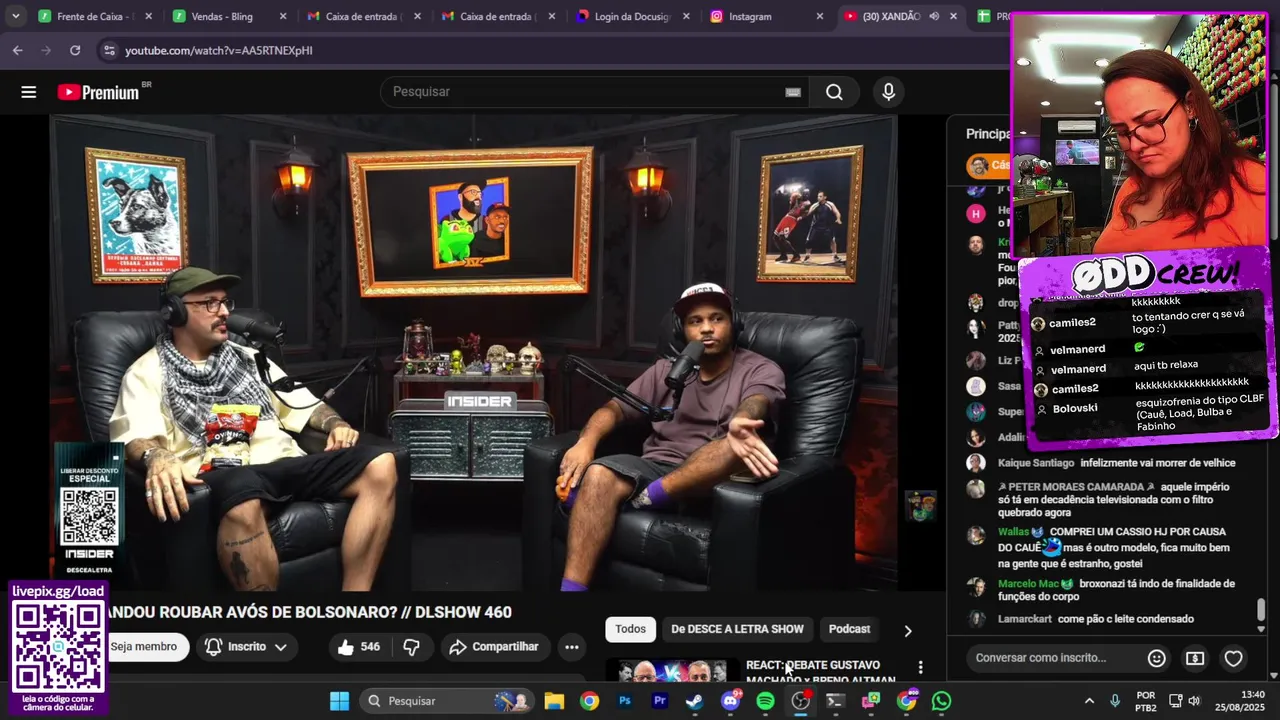
Task: Close the XANDÃO YouTube tab
Action: tap(954, 17)
